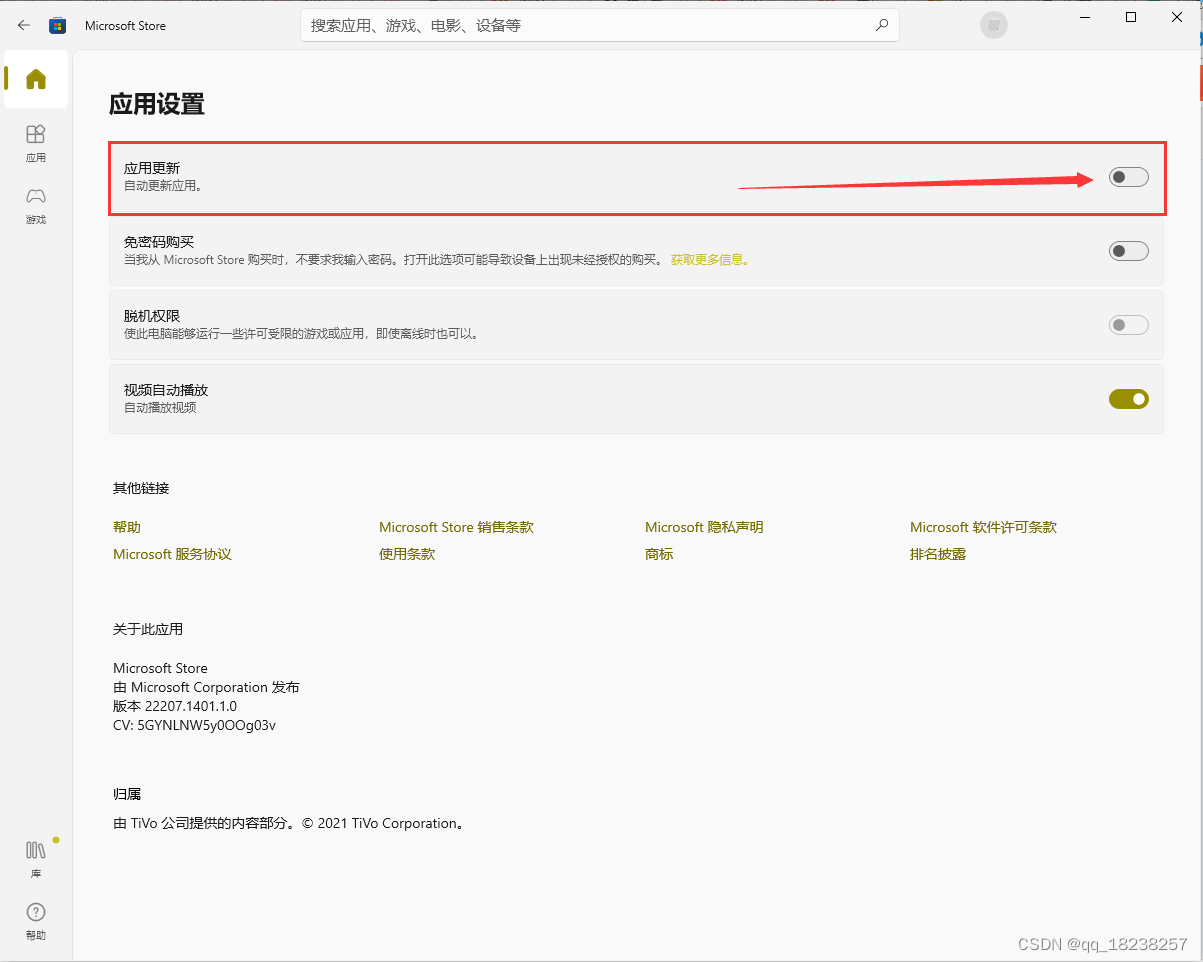This screenshot has height=962, width=1203.
Task: Disable 视频自动播放 switch
Action: pos(1128,399)
